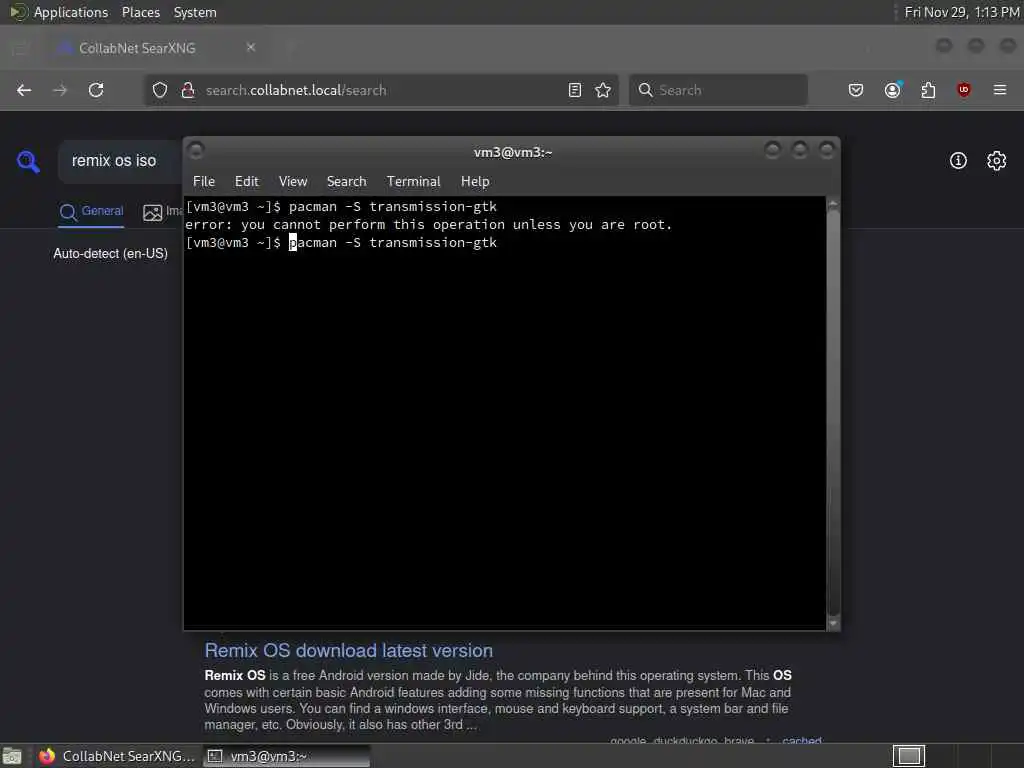The height and width of the screenshot is (768, 1024).
Task: Open the Places menu
Action: pos(140,12)
